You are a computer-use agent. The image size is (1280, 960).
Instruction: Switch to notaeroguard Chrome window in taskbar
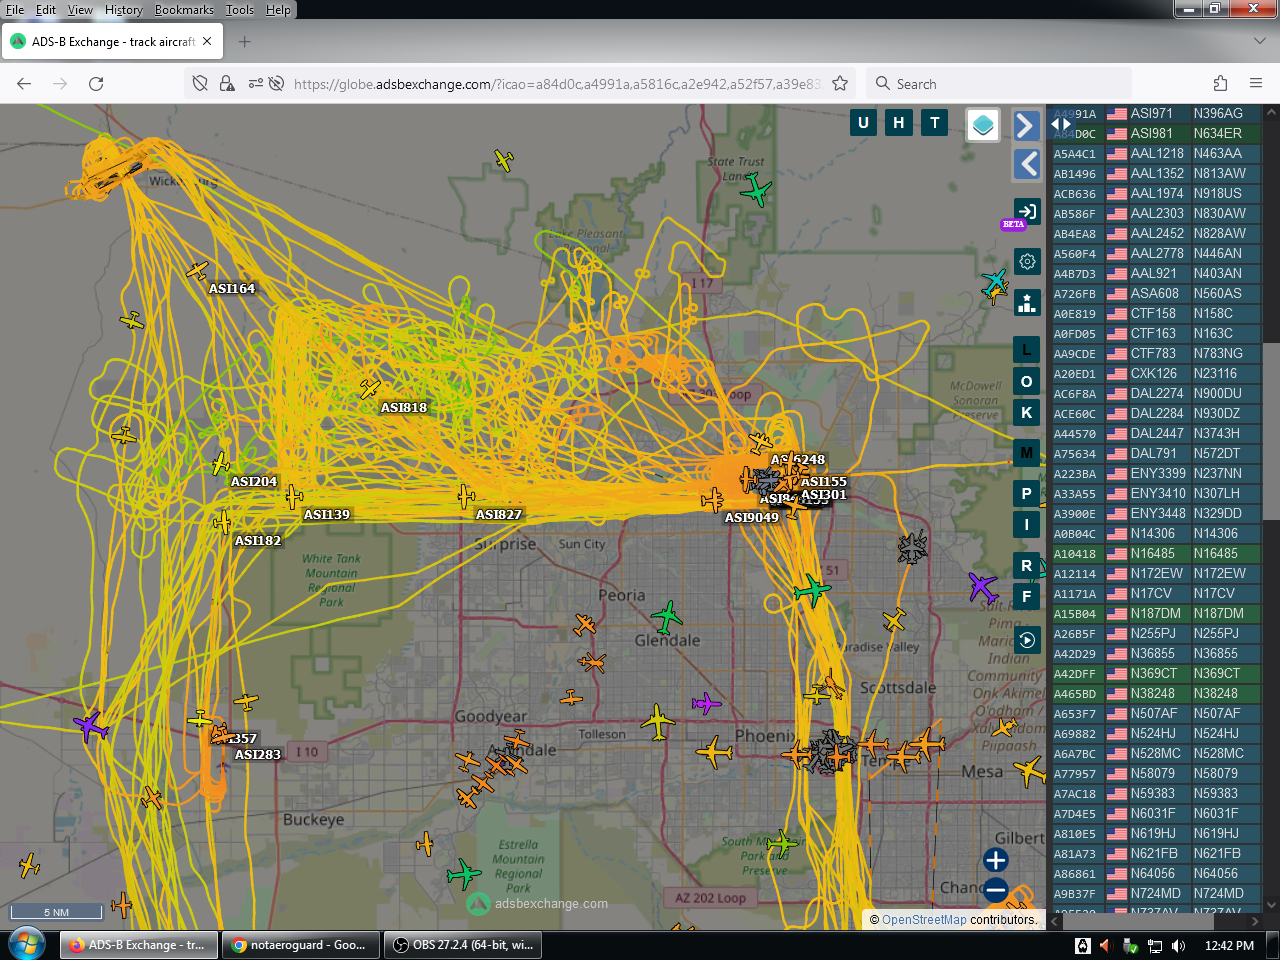300,945
